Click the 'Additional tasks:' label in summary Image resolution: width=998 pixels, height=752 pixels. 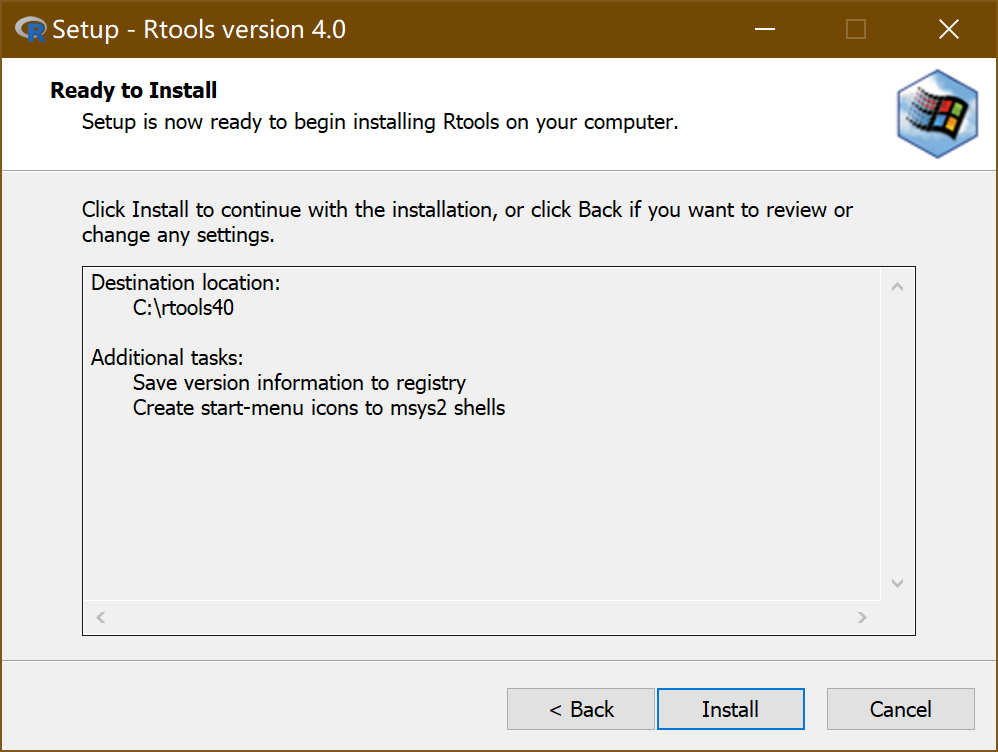pyautogui.click(x=167, y=358)
